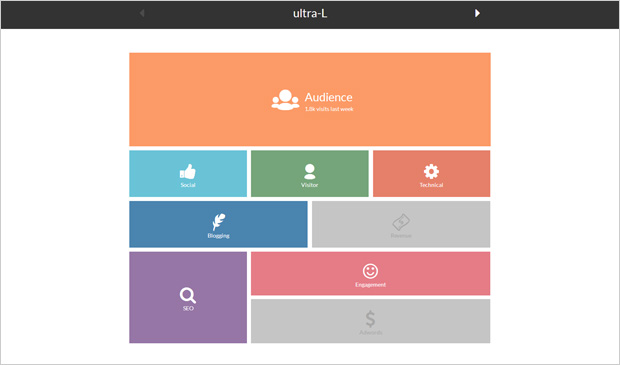The width and height of the screenshot is (620, 365).
Task: Click the Social label
Action: pos(188,185)
